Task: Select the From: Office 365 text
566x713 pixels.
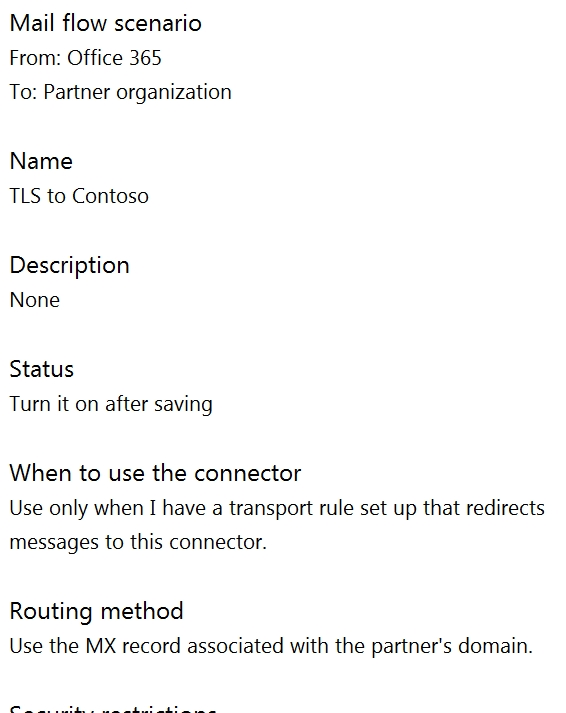Action: [x=85, y=58]
